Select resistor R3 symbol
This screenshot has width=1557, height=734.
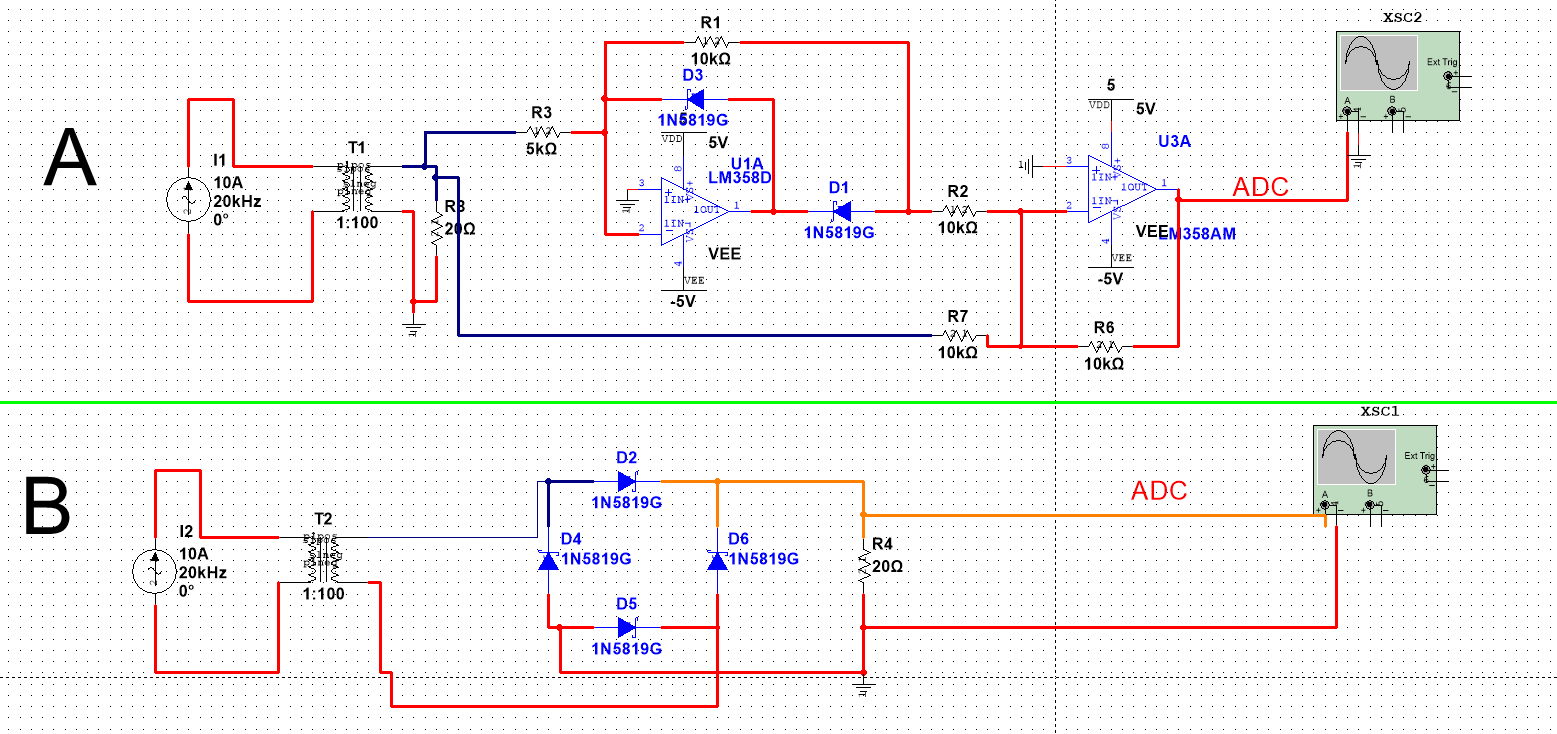(542, 132)
